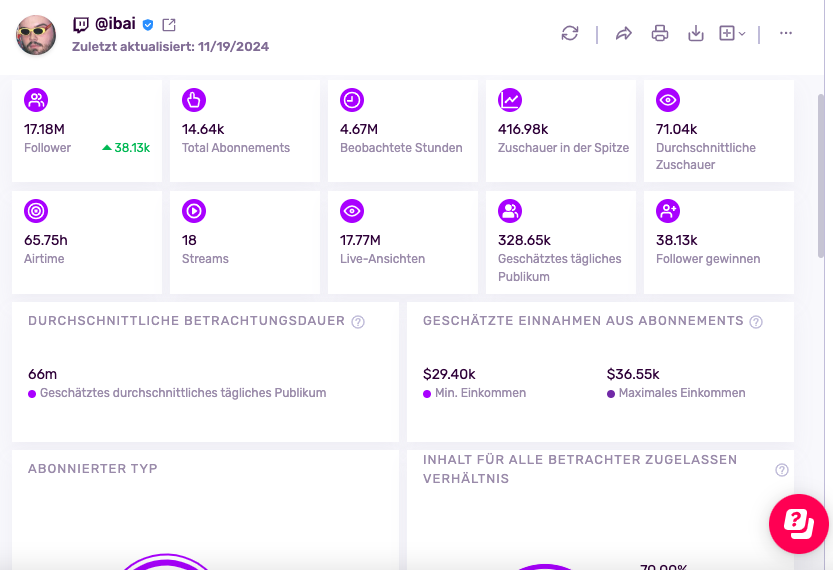Viewport: 833px width, 570px height.
Task: Click the Min. Einkommen legend dot
Action: click(x=427, y=394)
